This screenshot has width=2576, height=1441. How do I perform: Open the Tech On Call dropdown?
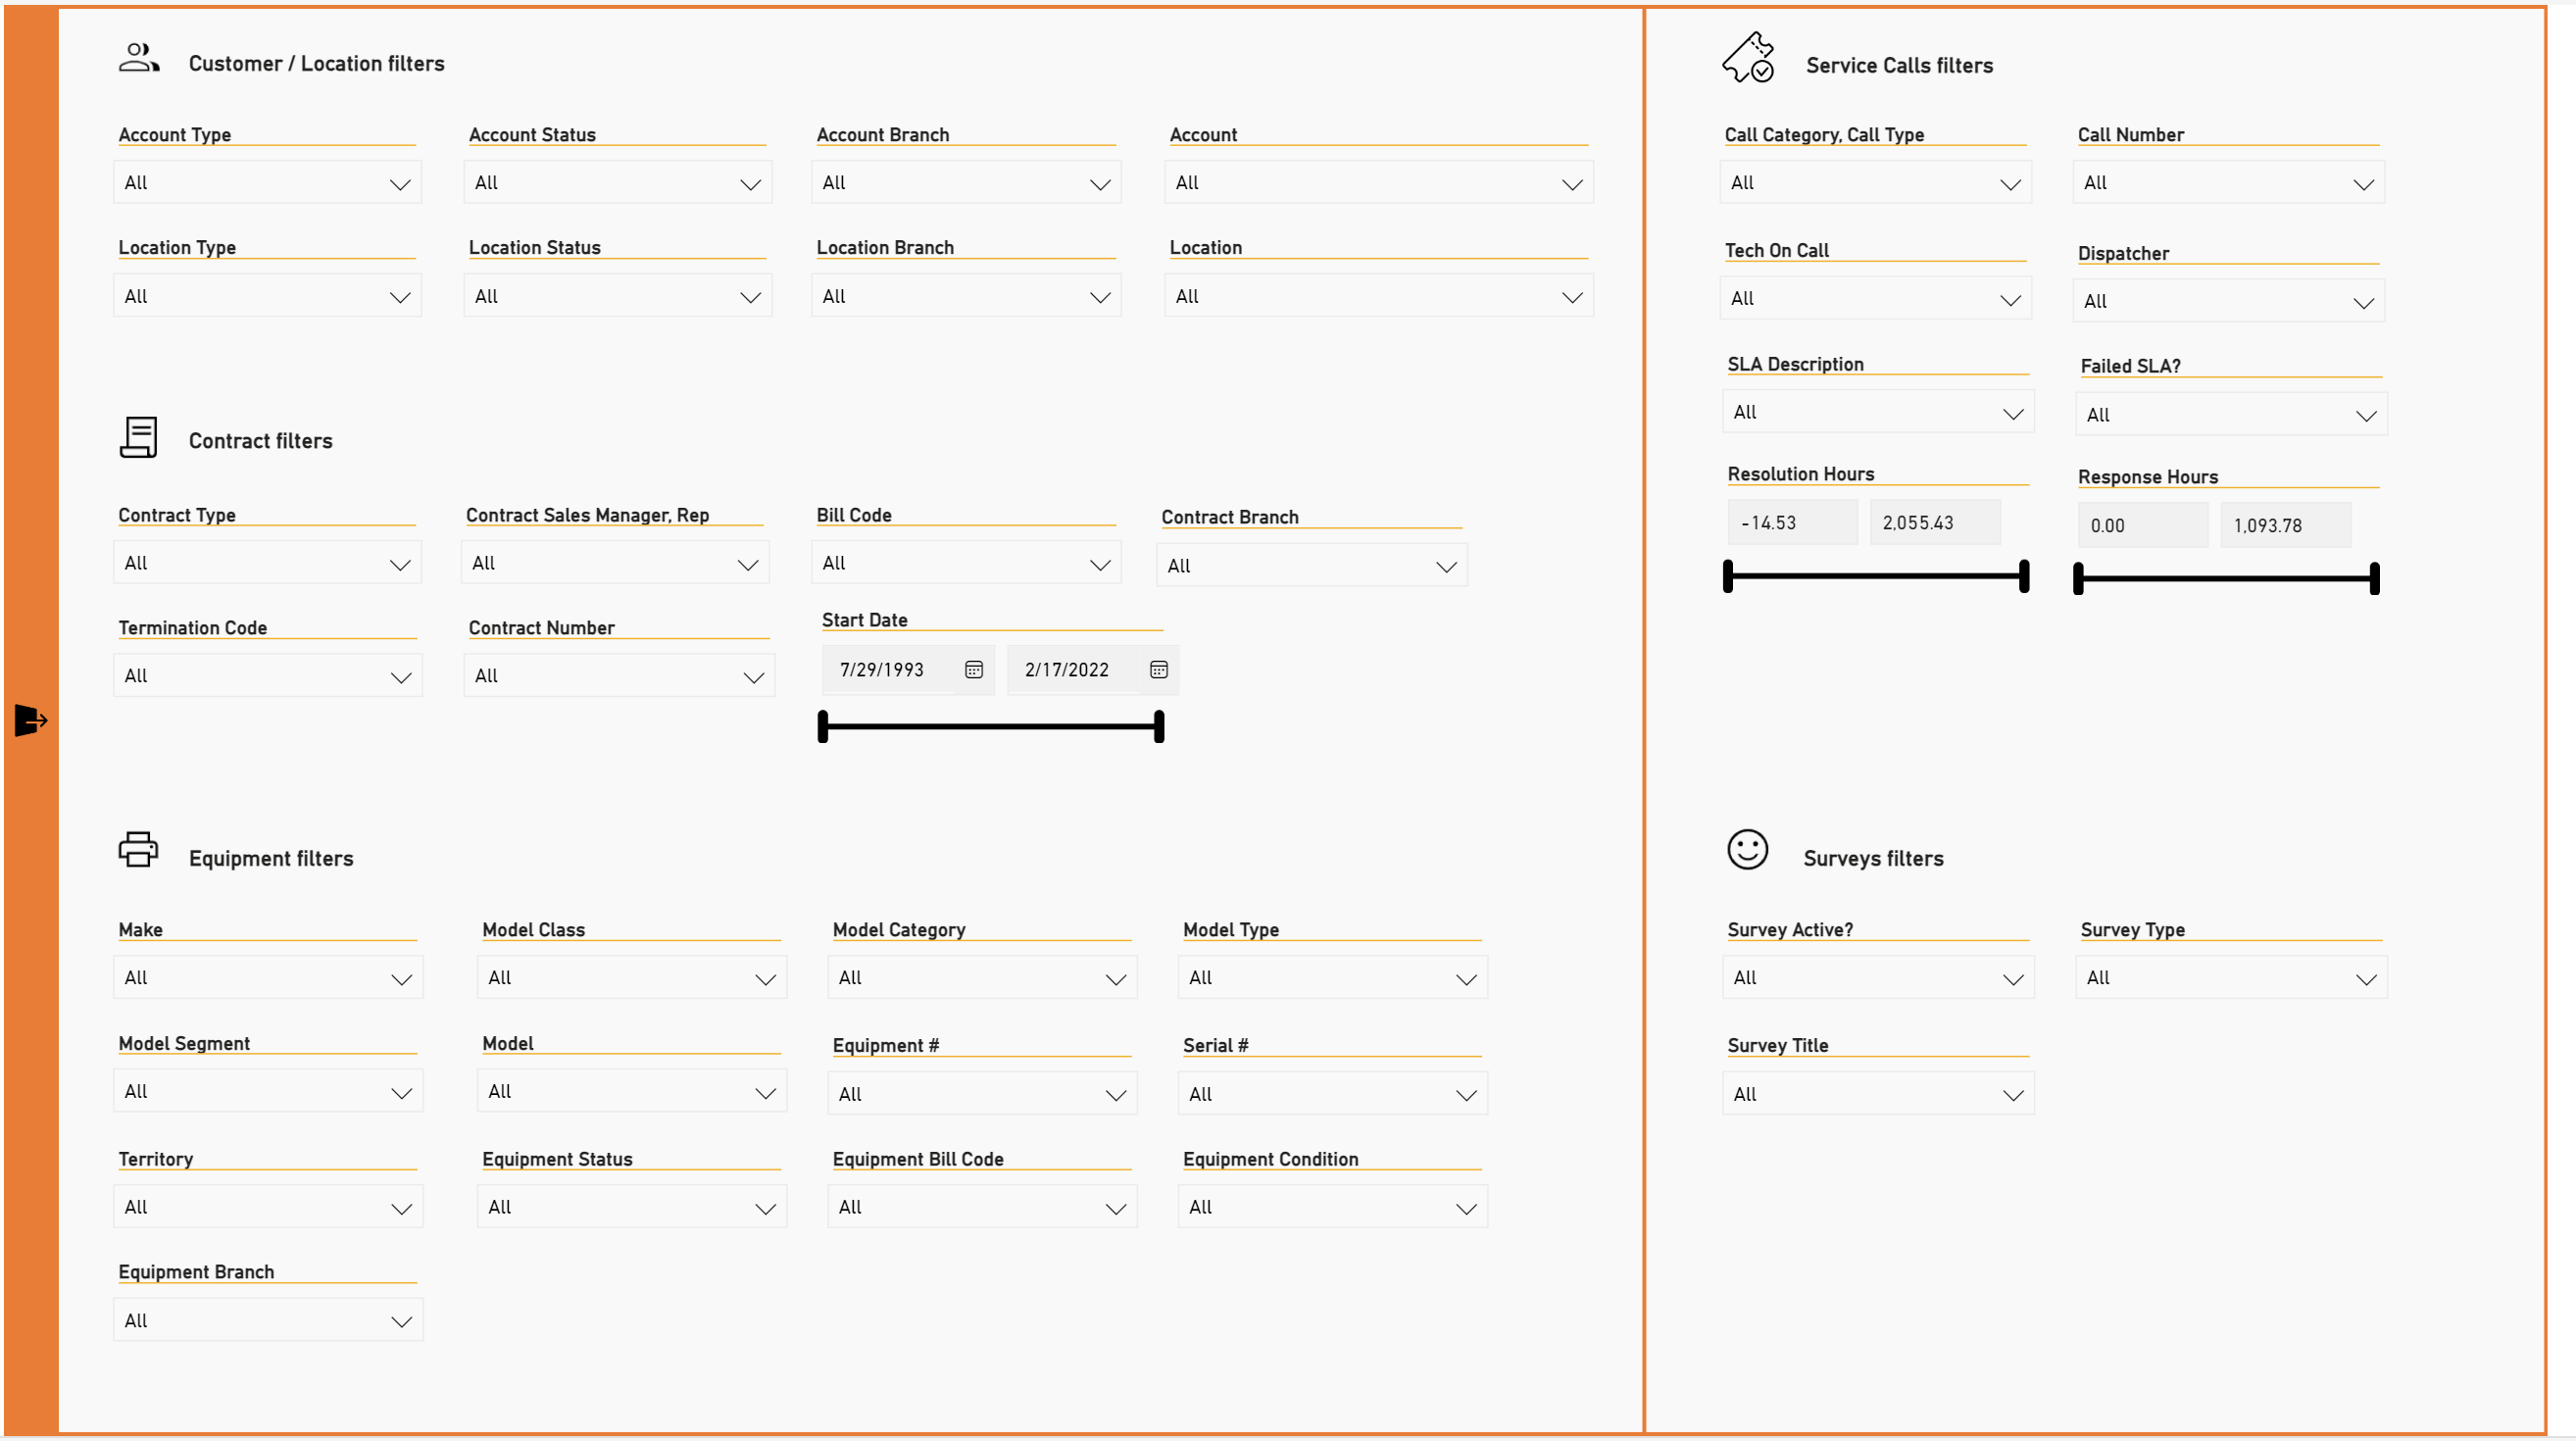(x=1876, y=299)
